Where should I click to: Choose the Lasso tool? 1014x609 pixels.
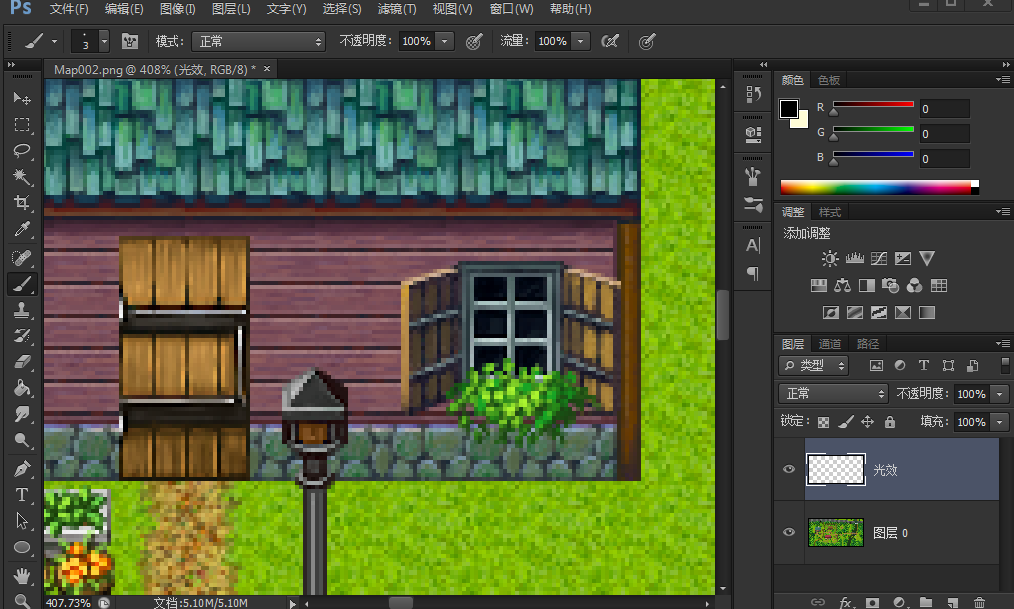(22, 151)
